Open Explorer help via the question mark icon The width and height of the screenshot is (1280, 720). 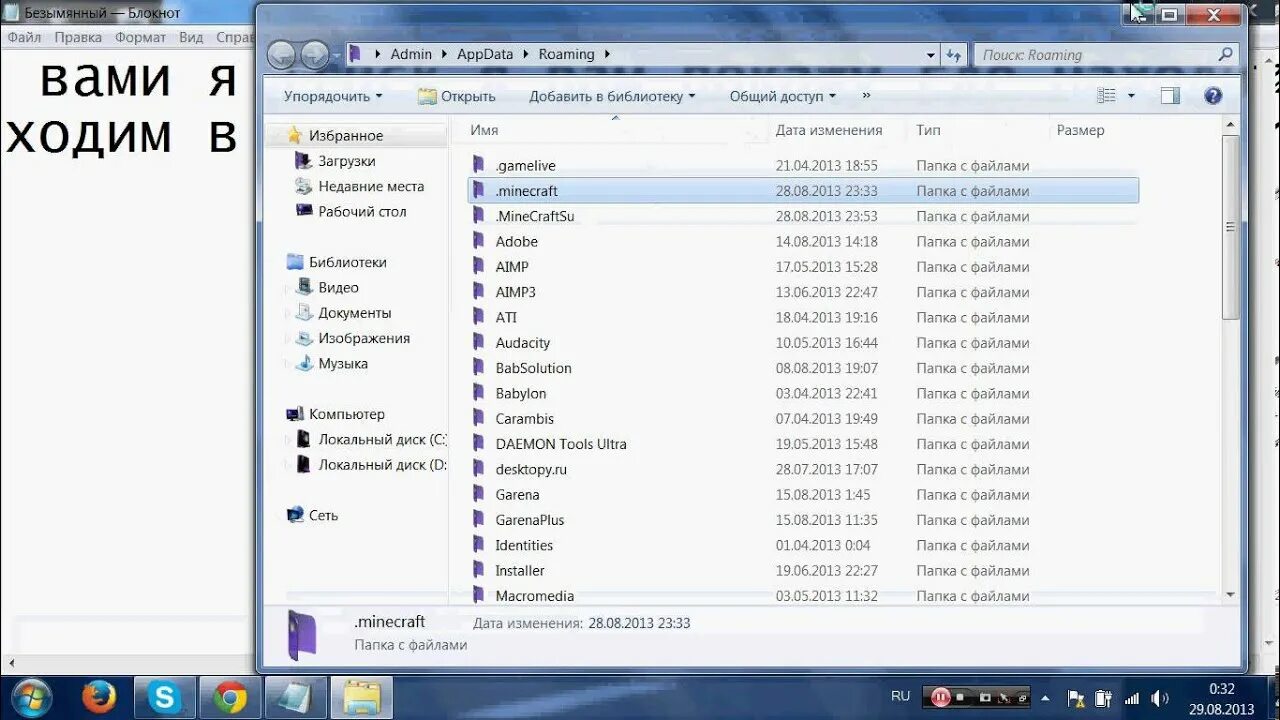[1213, 96]
